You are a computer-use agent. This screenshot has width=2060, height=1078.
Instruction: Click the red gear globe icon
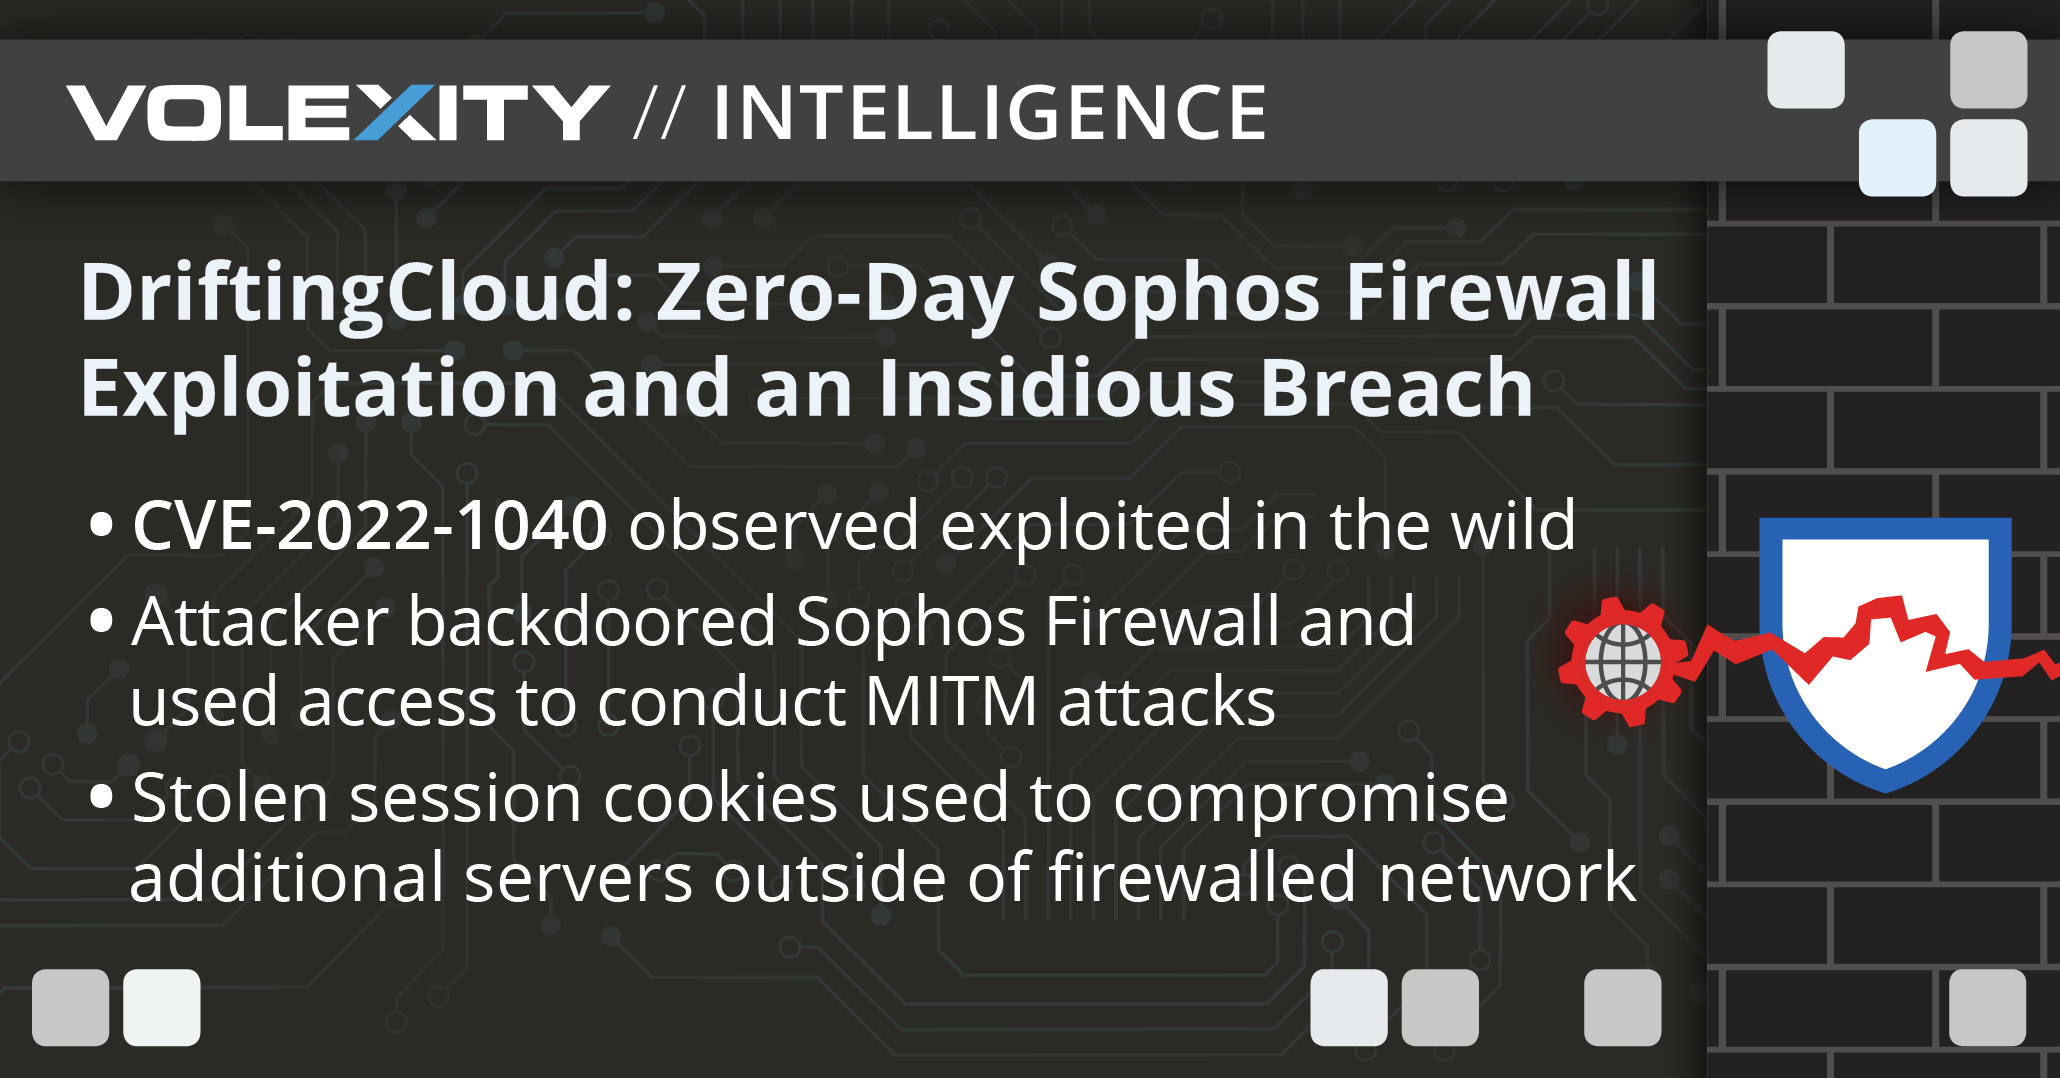click(x=1624, y=661)
